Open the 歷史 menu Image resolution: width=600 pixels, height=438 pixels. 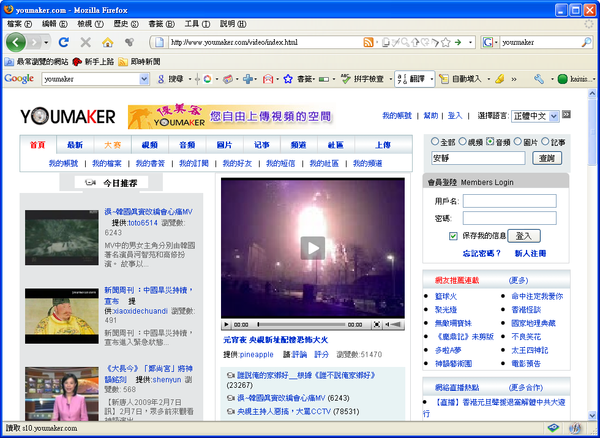tap(126, 24)
